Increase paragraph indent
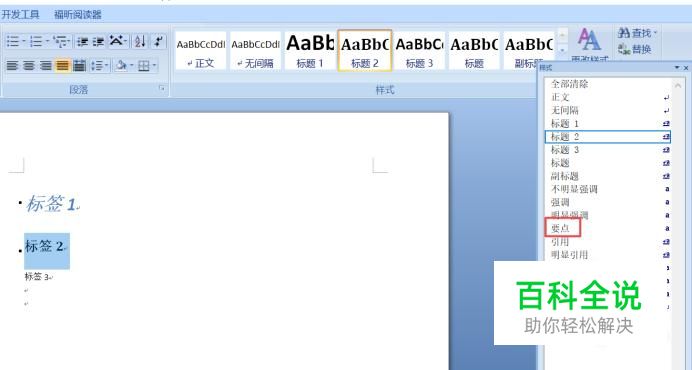Viewport: 692px width, 370px height. tap(98, 42)
